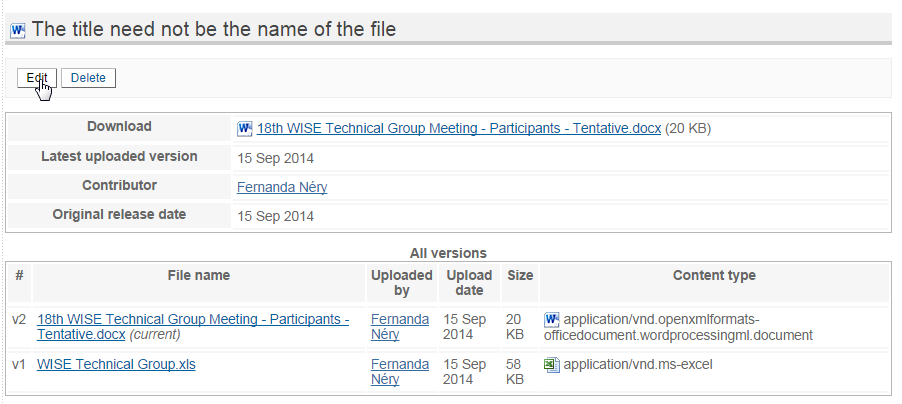The height and width of the screenshot is (404, 902).
Task: Open the v1 uploader Fernanda Néry link
Action: pyautogui.click(x=400, y=372)
